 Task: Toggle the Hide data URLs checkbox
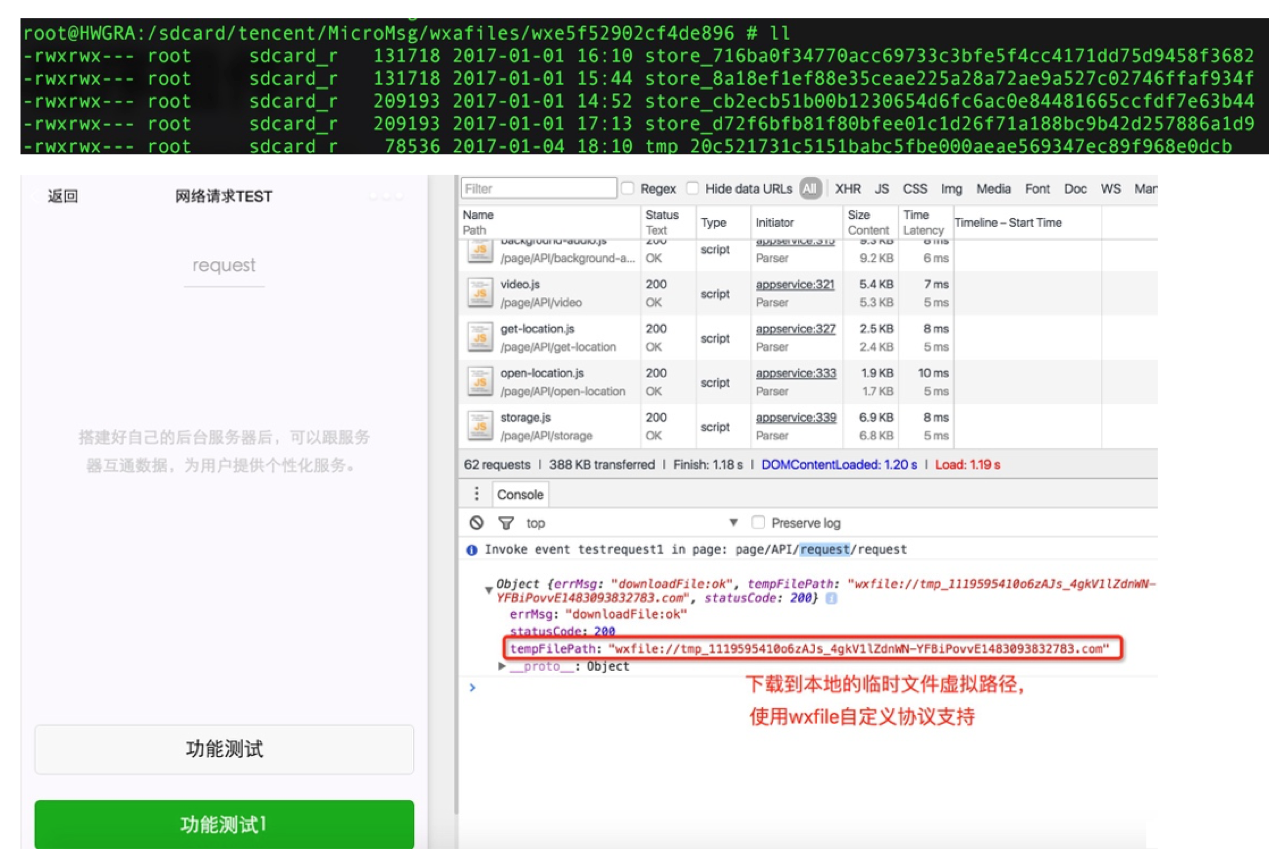[x=692, y=189]
